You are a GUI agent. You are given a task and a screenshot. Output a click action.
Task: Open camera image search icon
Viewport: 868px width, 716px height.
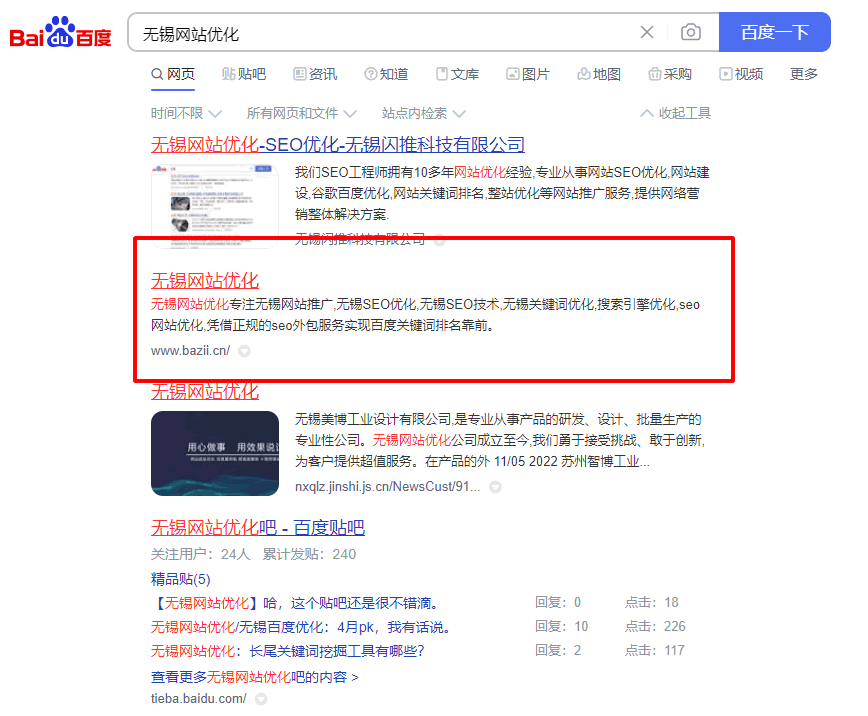(690, 32)
